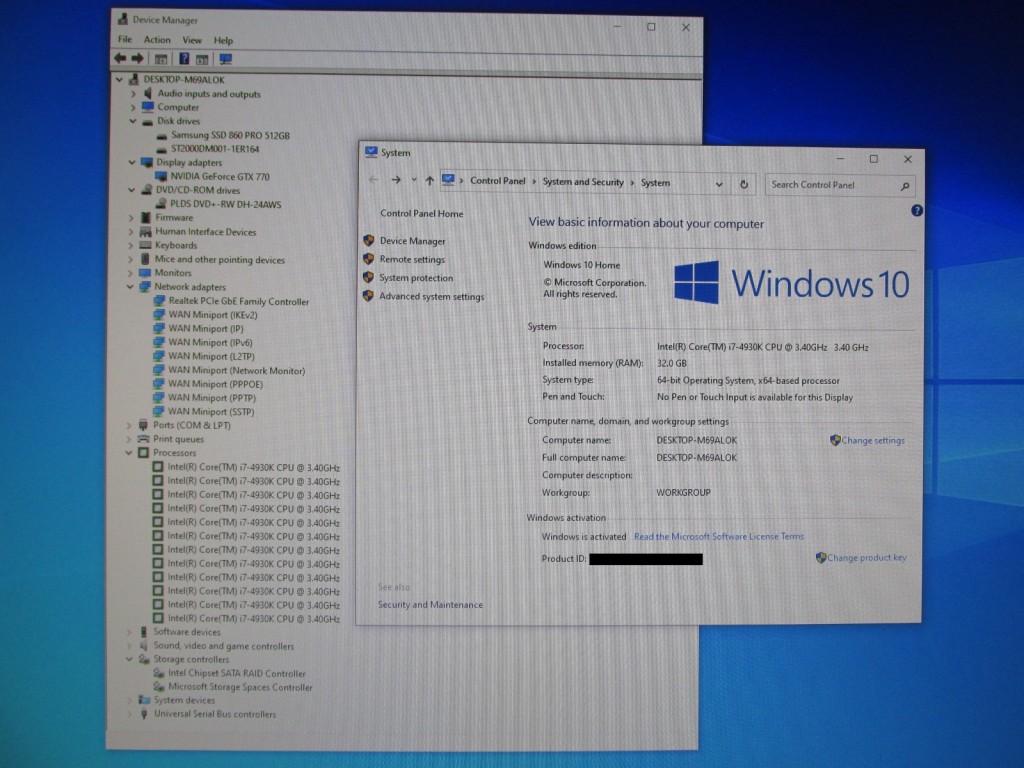Click the System breadcrumb in address bar
The width and height of the screenshot is (1024, 768).
(655, 183)
